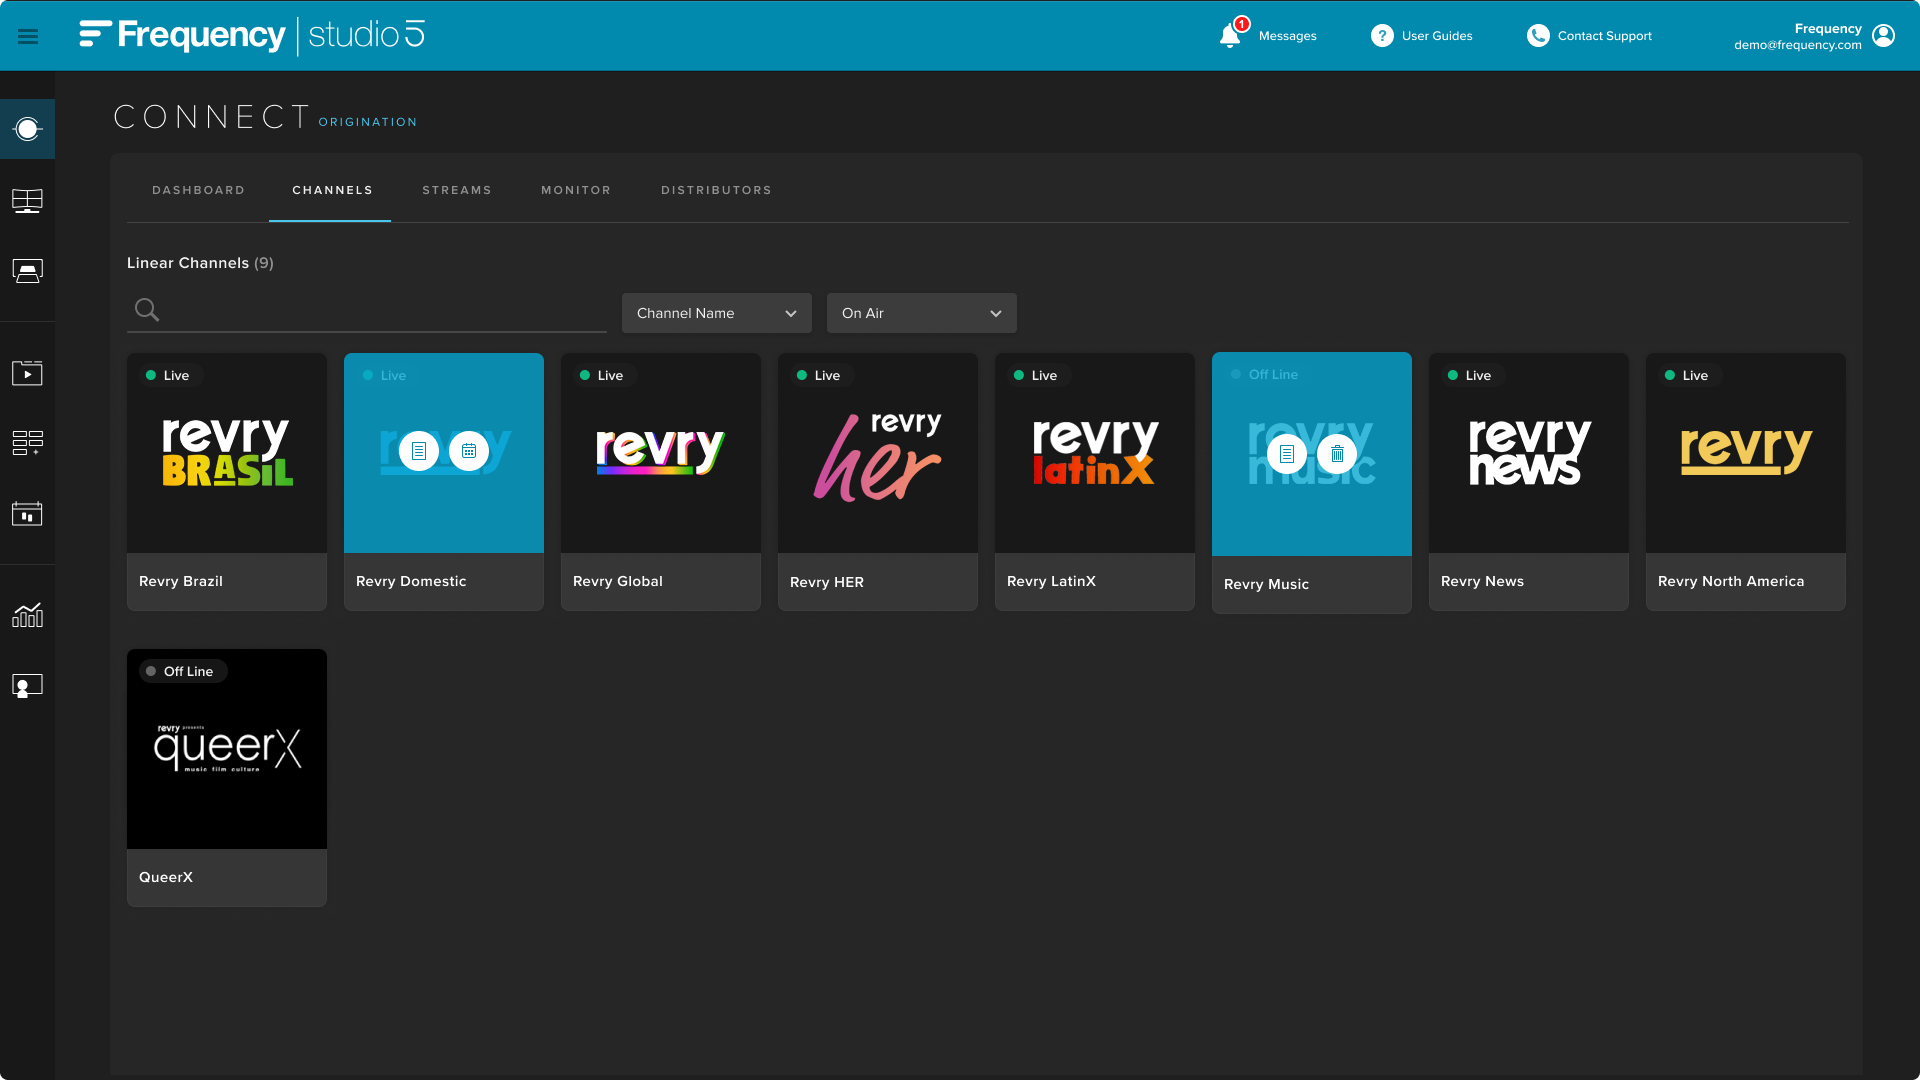The image size is (1920, 1080).
Task: Open the QueerX channel thumbnail
Action: [227, 749]
